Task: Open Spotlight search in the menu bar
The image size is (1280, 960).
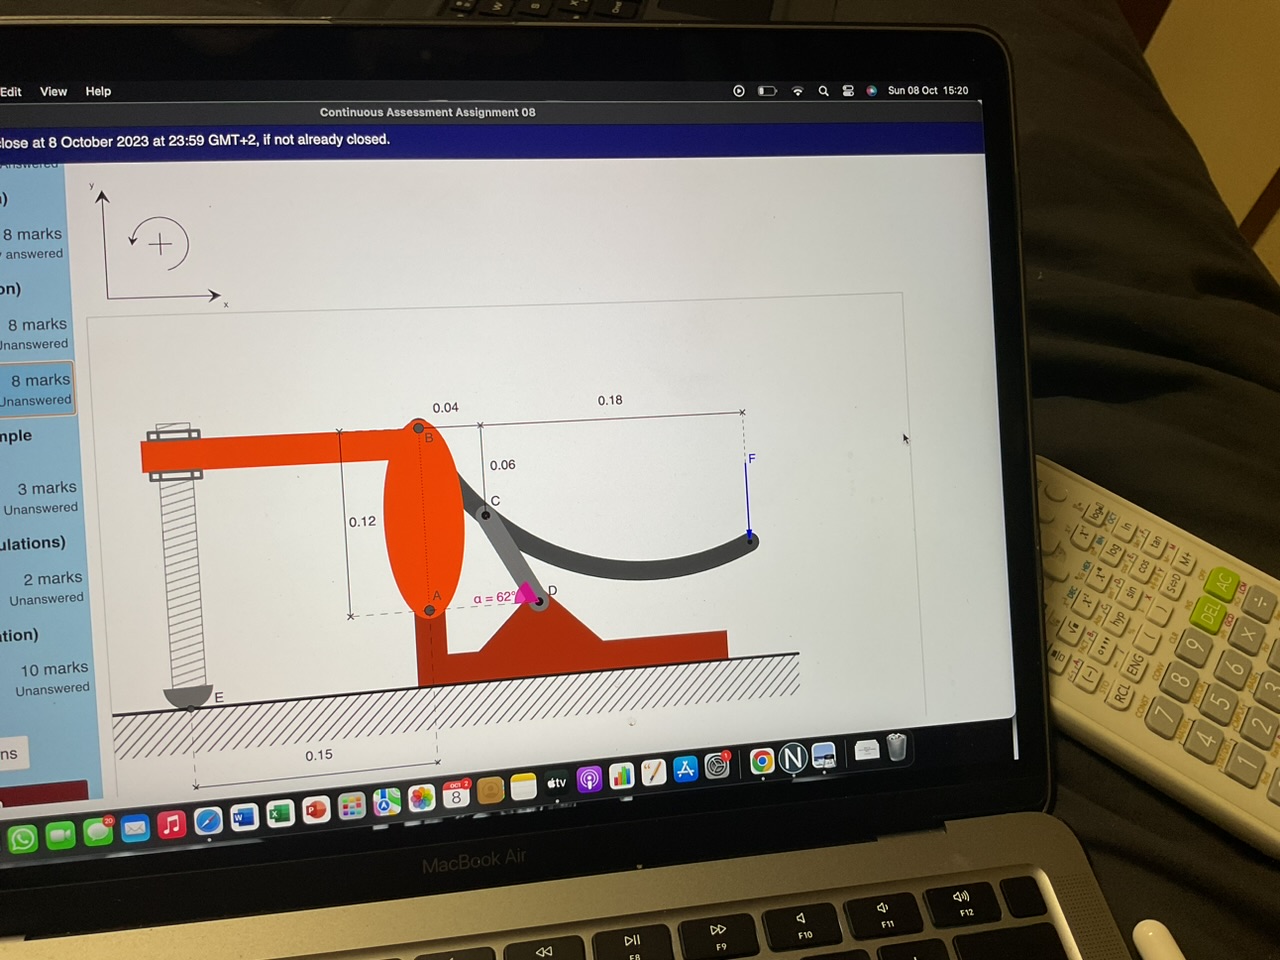Action: (x=822, y=90)
